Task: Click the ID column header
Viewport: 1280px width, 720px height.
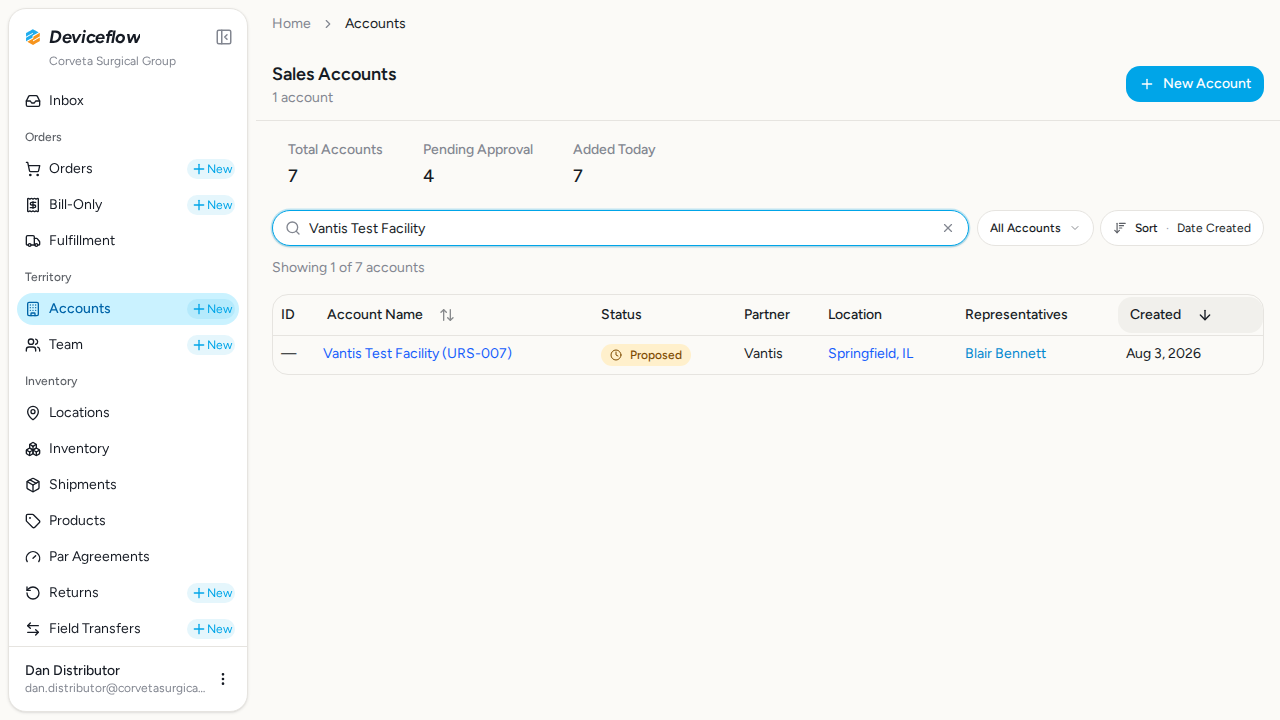Action: coord(288,315)
